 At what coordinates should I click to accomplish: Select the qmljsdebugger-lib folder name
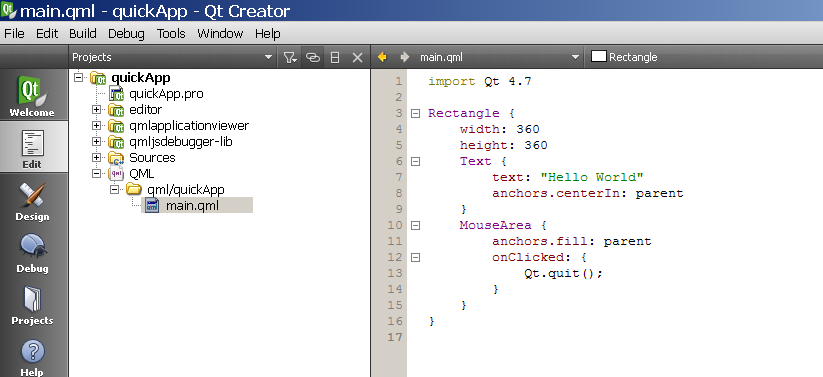(x=181, y=142)
